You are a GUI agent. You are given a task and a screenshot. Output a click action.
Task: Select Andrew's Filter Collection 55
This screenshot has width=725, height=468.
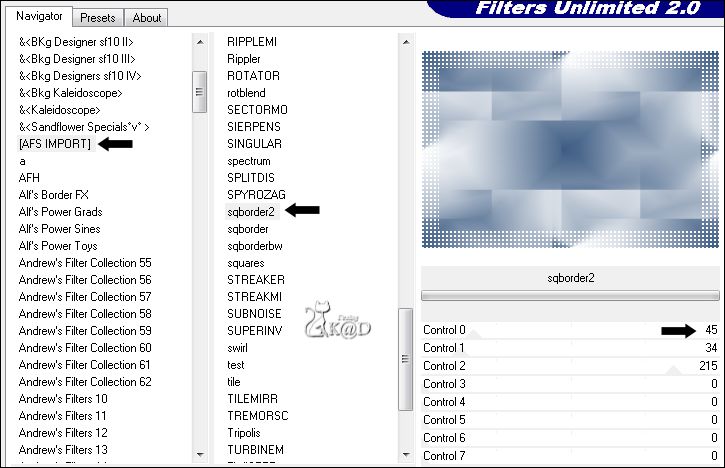click(x=85, y=263)
